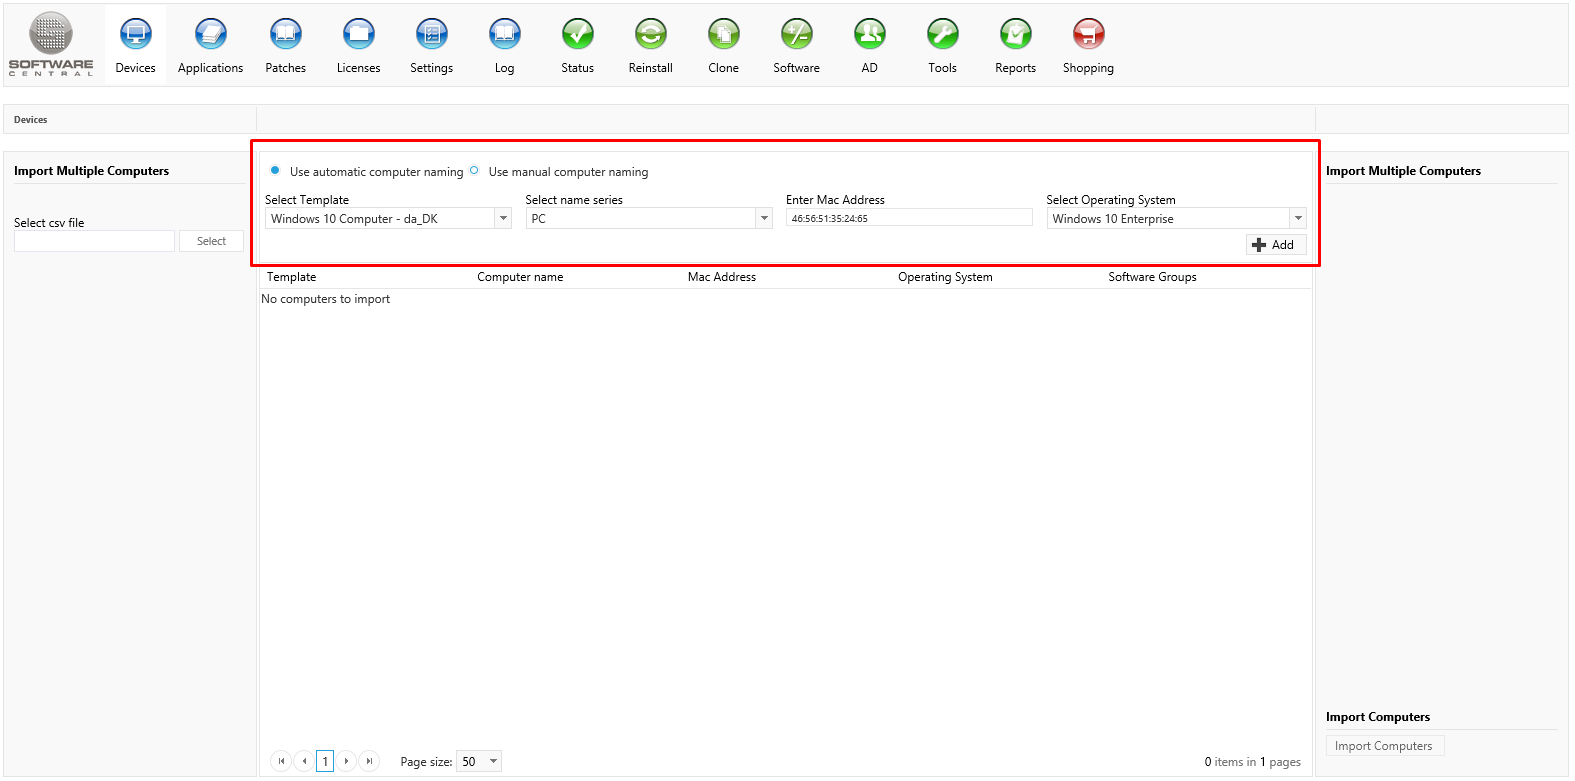
Task: Go to last page arrow
Action: coord(369,761)
